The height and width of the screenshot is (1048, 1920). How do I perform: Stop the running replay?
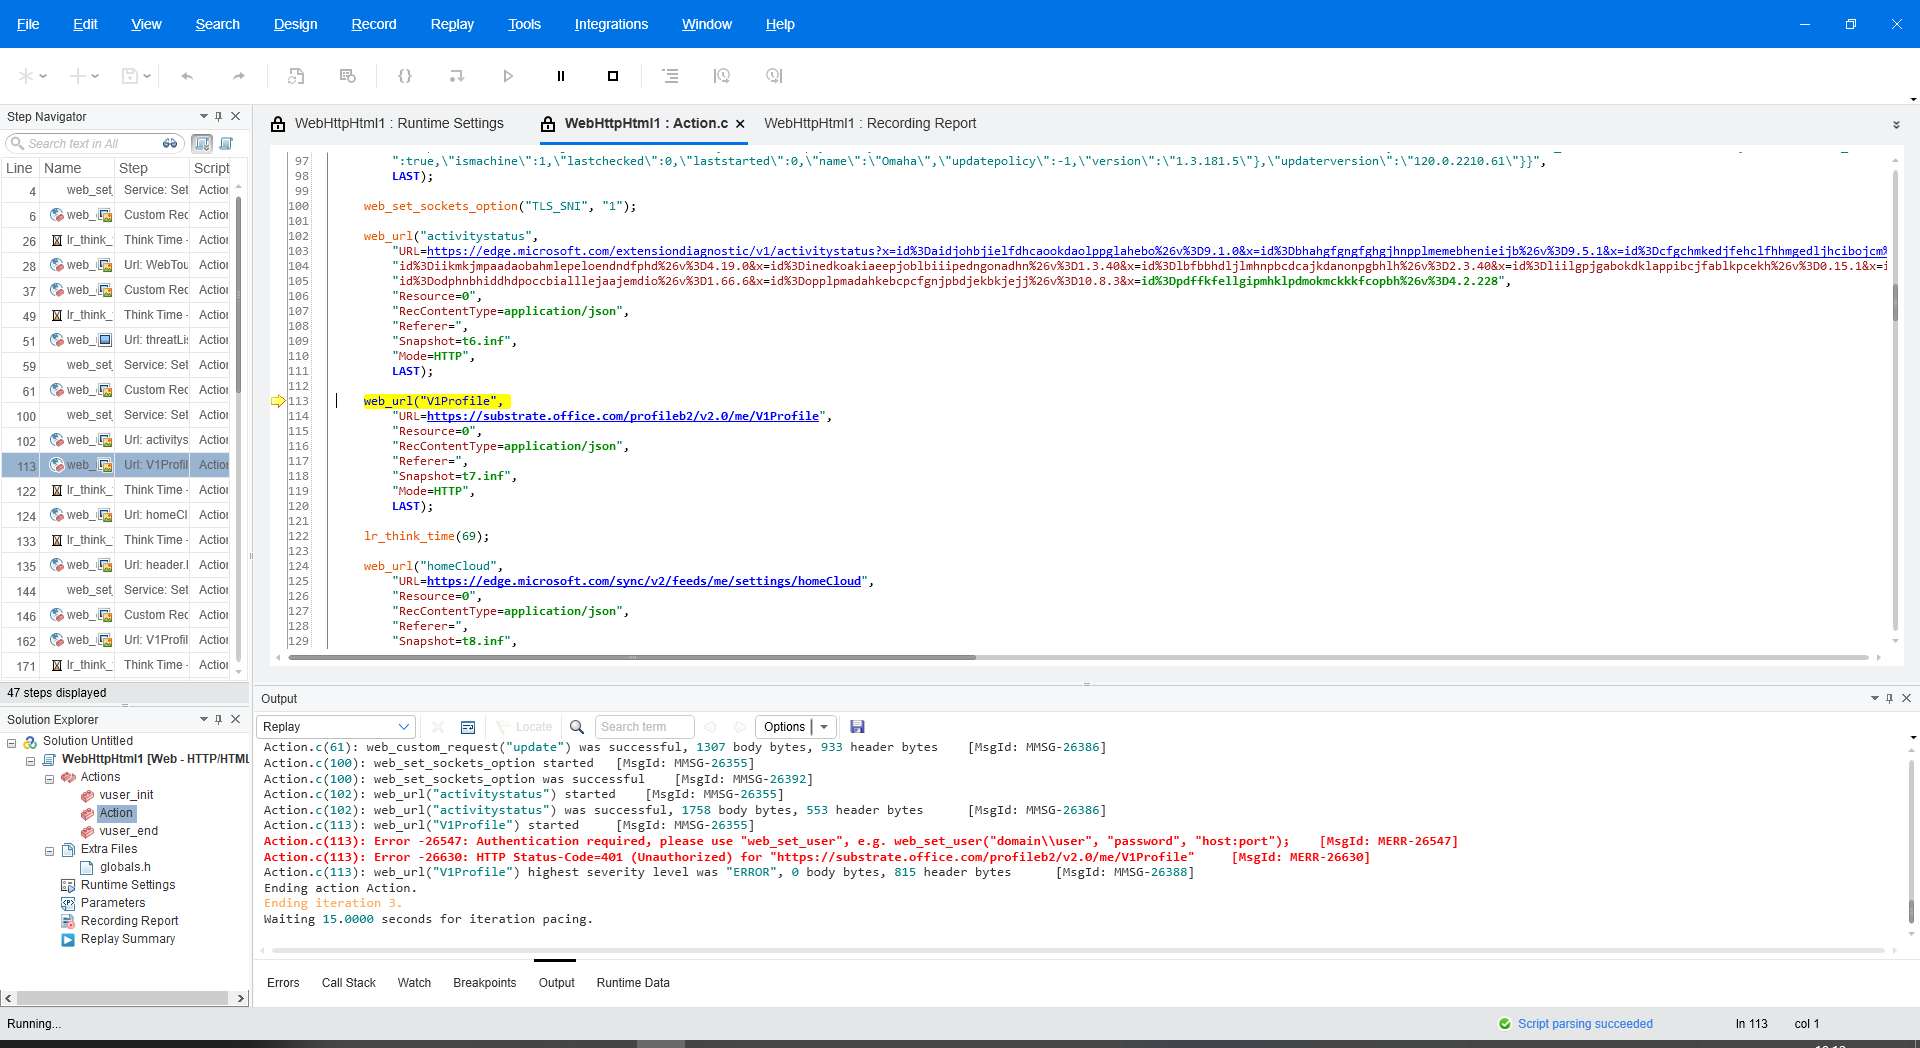[613, 76]
